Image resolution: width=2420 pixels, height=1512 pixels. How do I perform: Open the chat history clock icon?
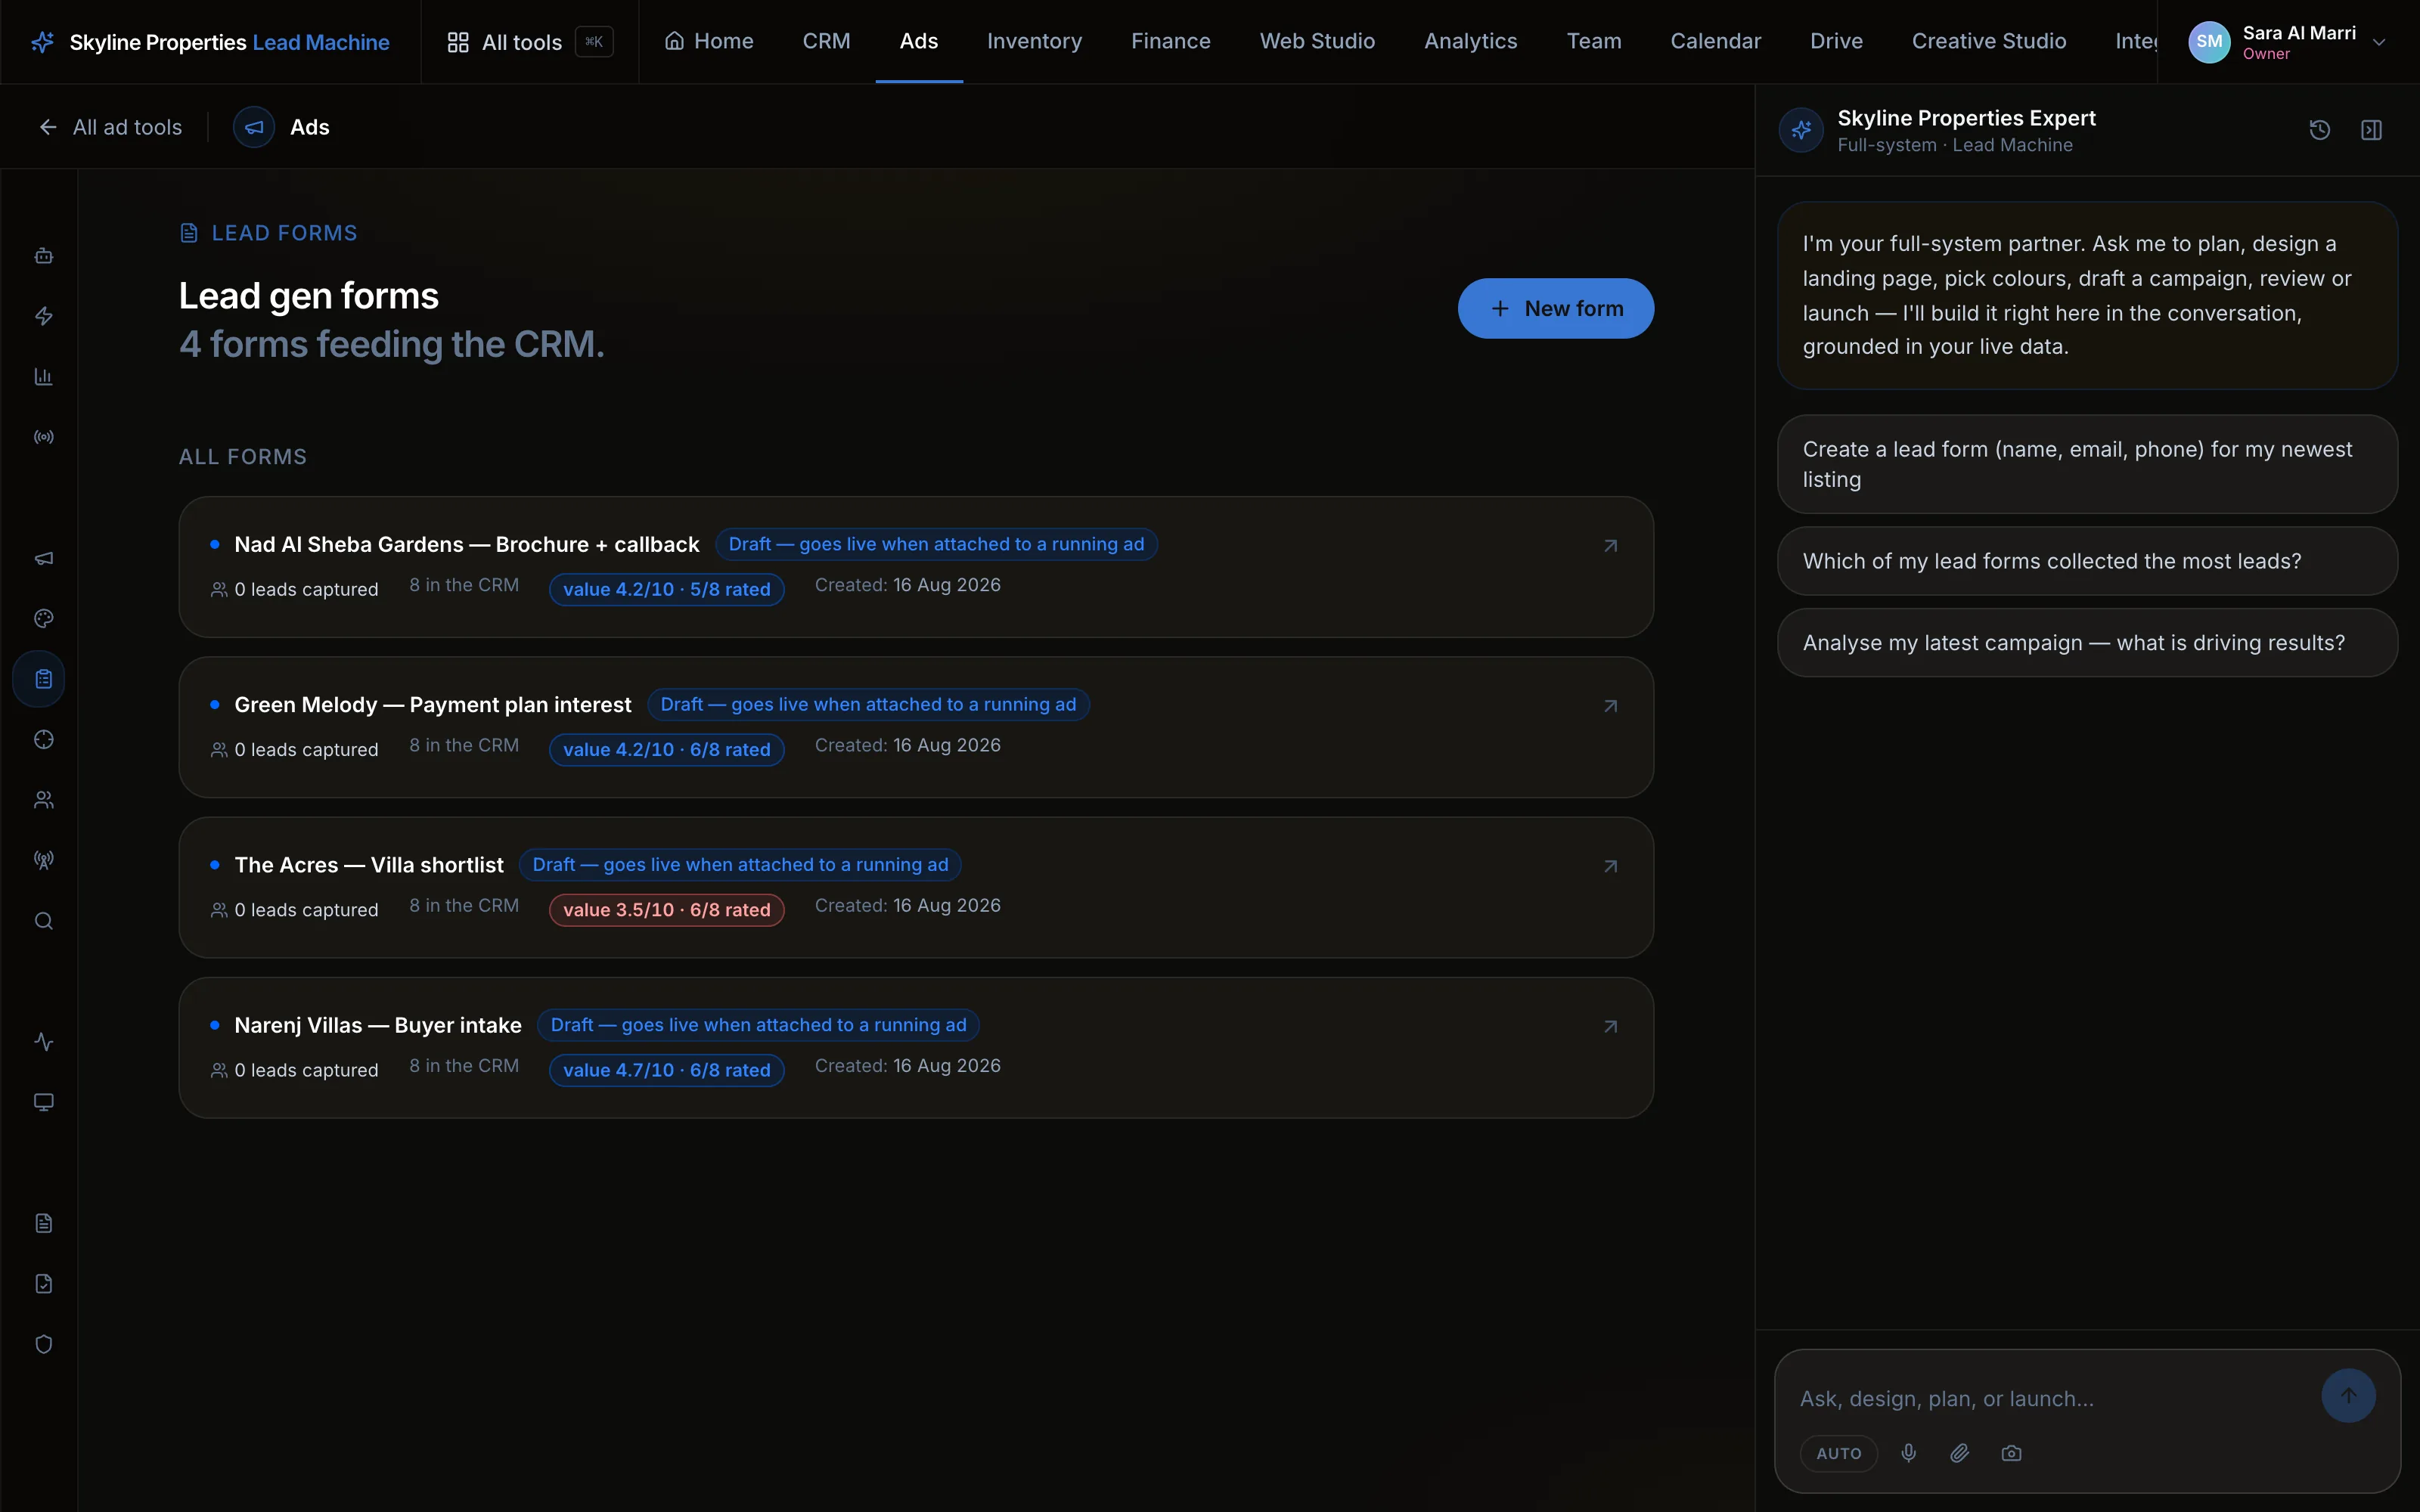pos(2319,130)
